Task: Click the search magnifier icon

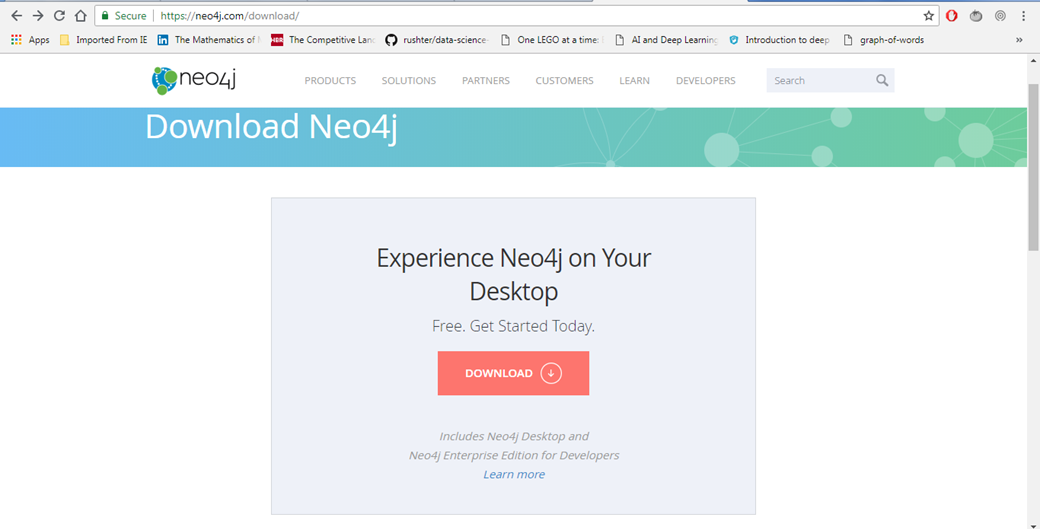Action: 882,80
